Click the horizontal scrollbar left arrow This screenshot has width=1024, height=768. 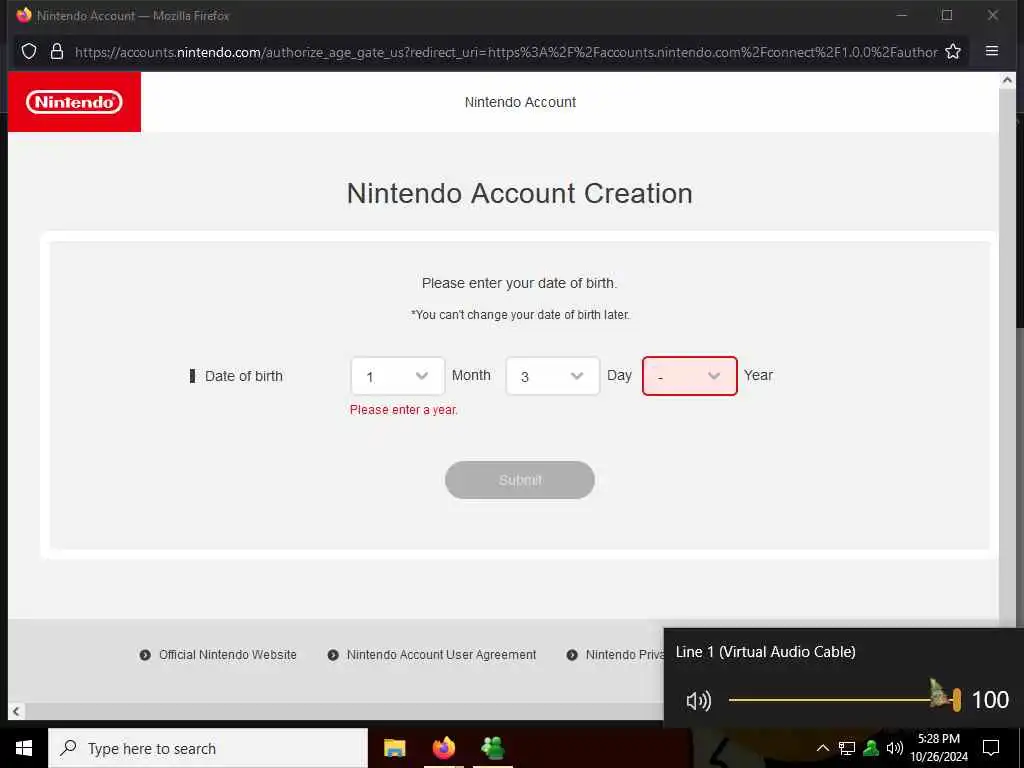[x=16, y=711]
